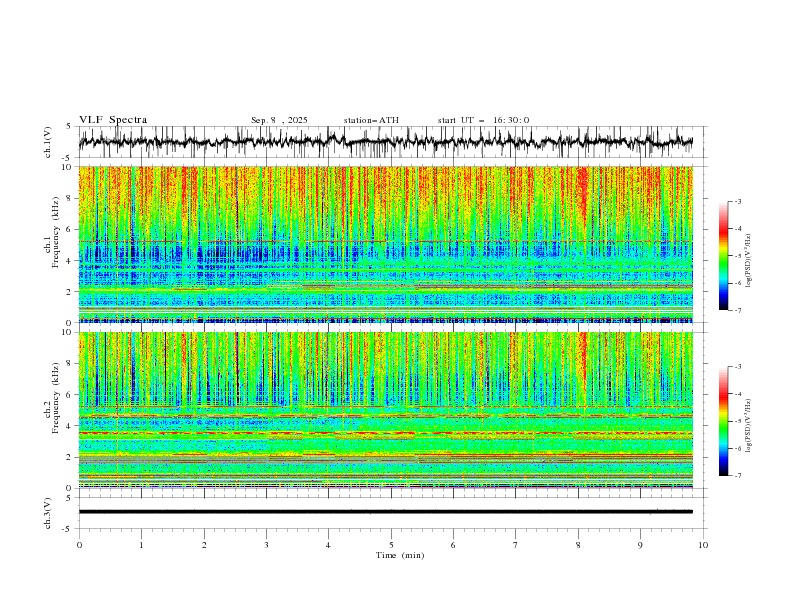The height and width of the screenshot is (612, 792).
Task: Click the "-3" label on lower color bar
Action: tap(738, 367)
